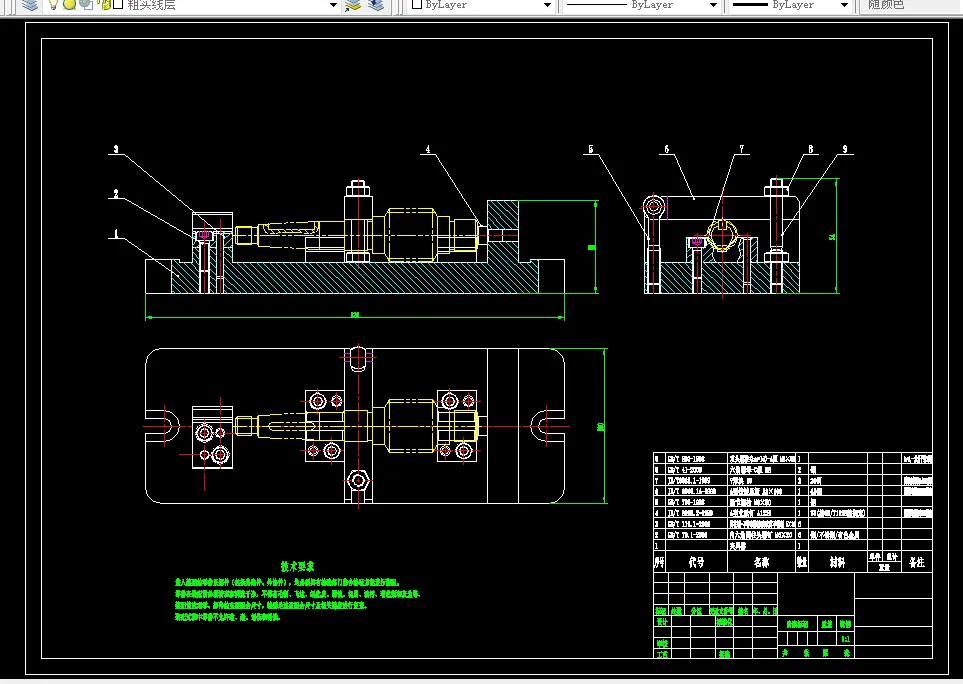Select balloon label 9 in side view
The height and width of the screenshot is (684, 963).
coord(845,149)
